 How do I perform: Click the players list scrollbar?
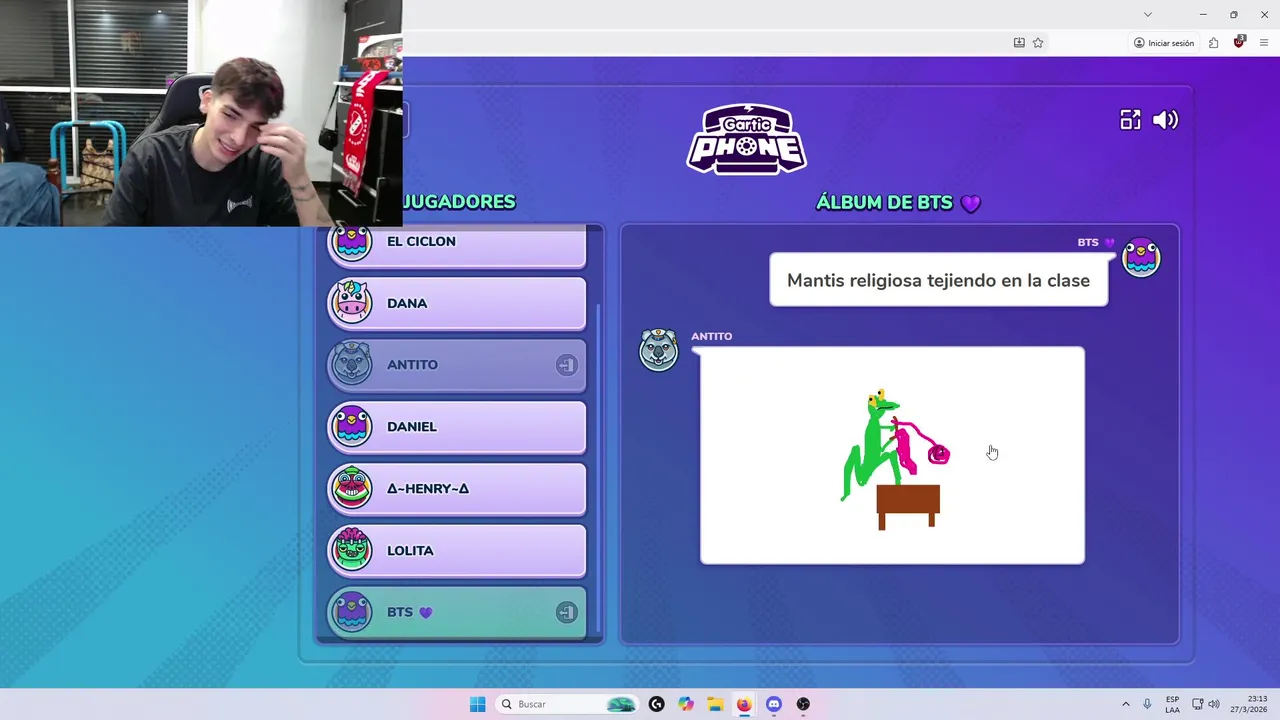599,468
